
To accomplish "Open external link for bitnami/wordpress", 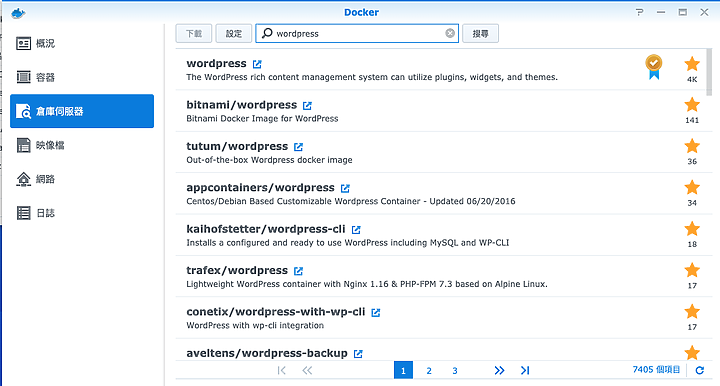I will click(x=307, y=106).
